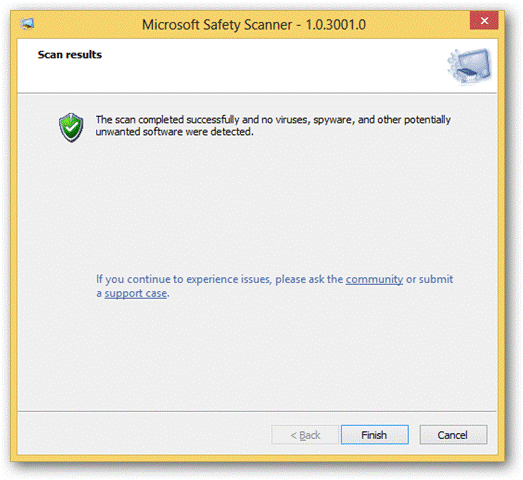523x480 pixels.
Task: Open the support case link
Action: (x=135, y=294)
